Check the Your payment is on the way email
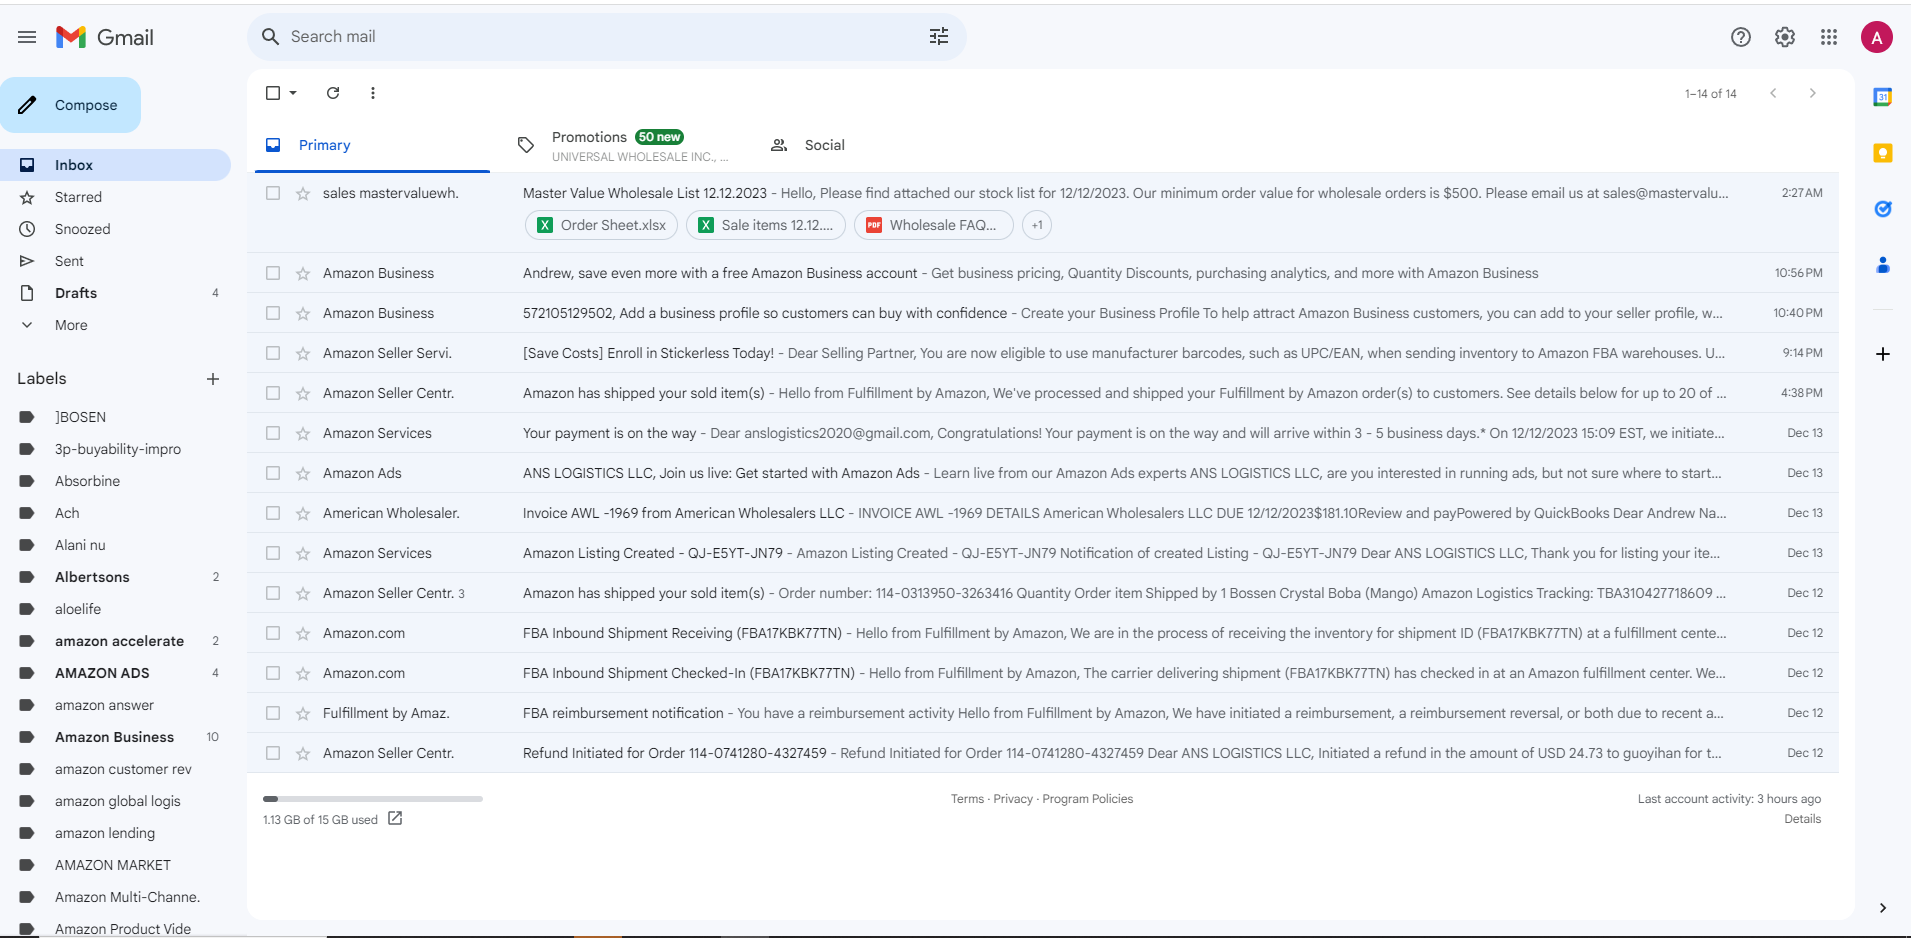1911x938 pixels. (x=273, y=433)
